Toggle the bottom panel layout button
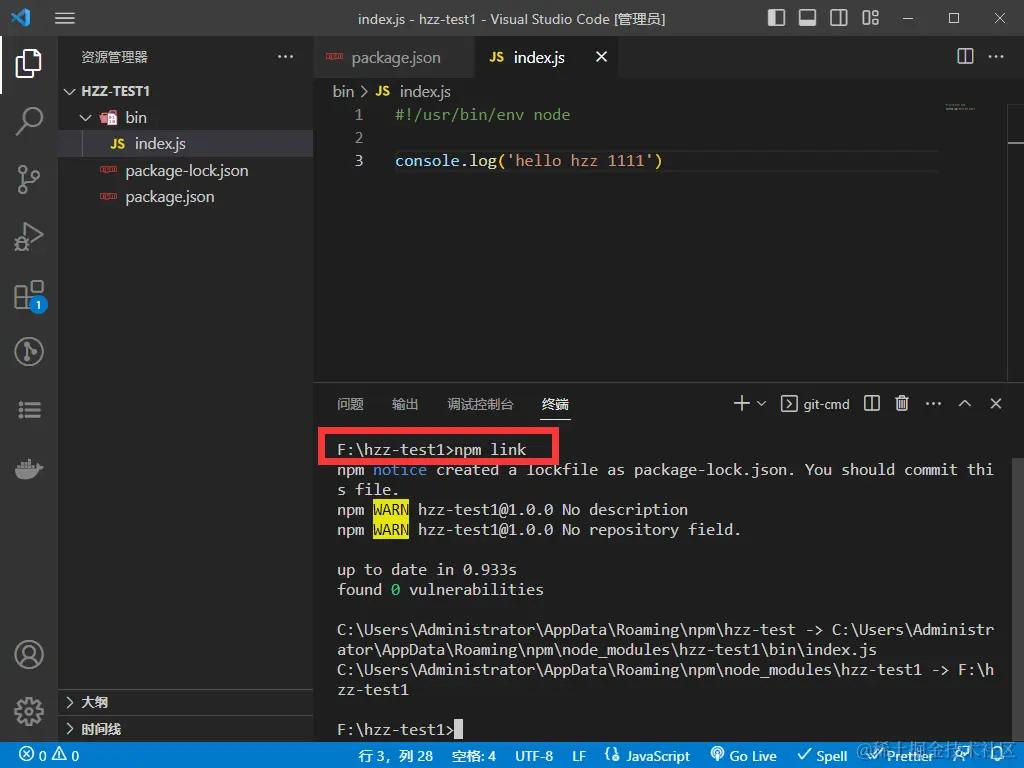This screenshot has height=768, width=1024. 807,18
